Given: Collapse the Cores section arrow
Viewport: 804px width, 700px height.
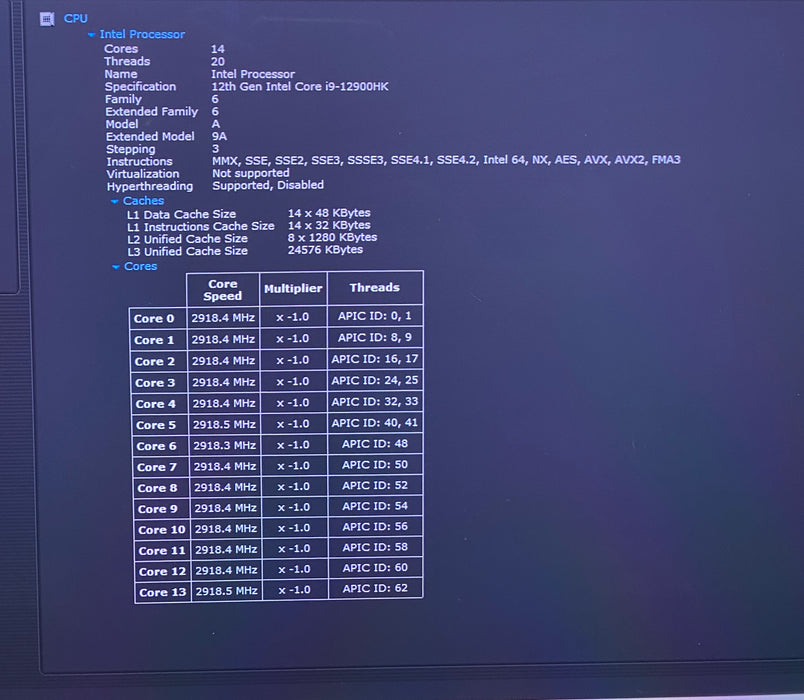Looking at the screenshot, I should [x=116, y=267].
